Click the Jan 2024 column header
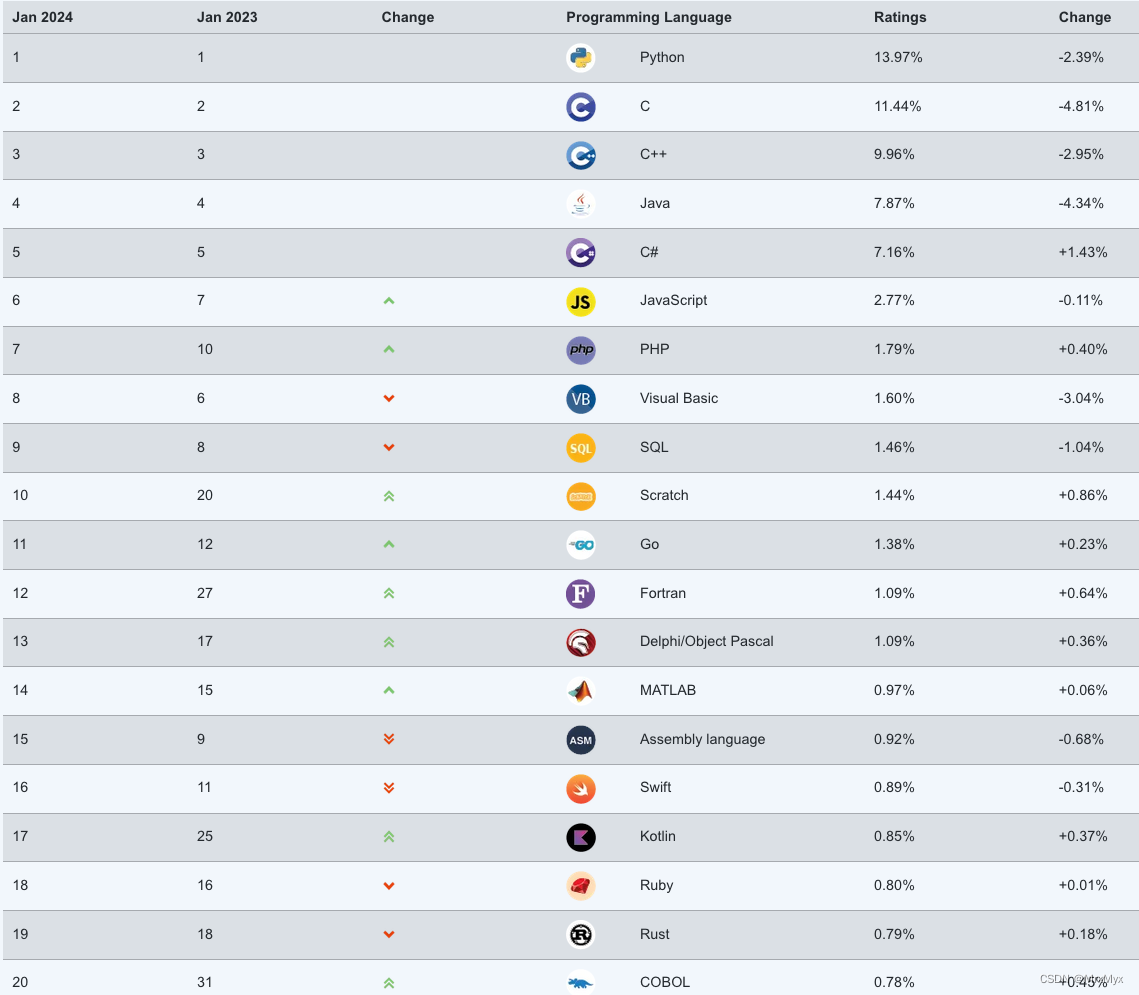The image size is (1139, 995). 43,17
